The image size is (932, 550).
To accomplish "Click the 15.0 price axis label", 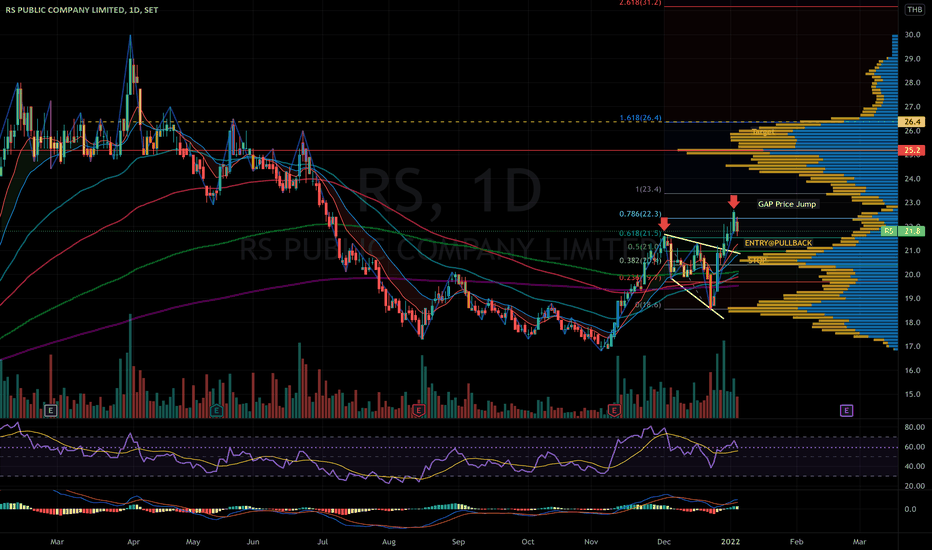I will click(x=912, y=394).
